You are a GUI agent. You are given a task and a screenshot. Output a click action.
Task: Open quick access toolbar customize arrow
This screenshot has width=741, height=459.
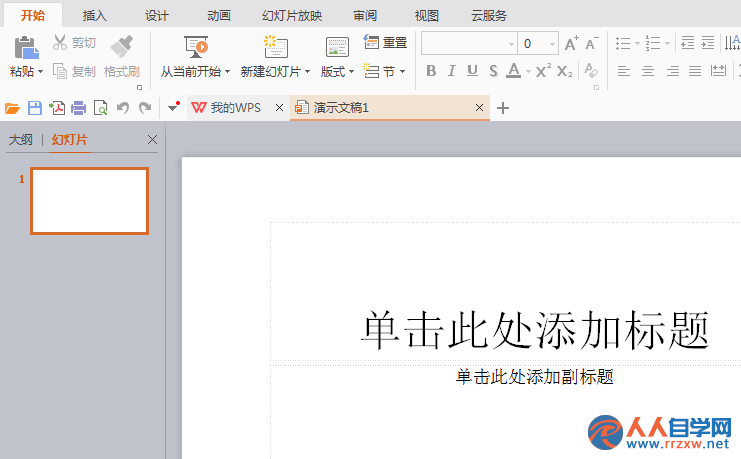174,107
